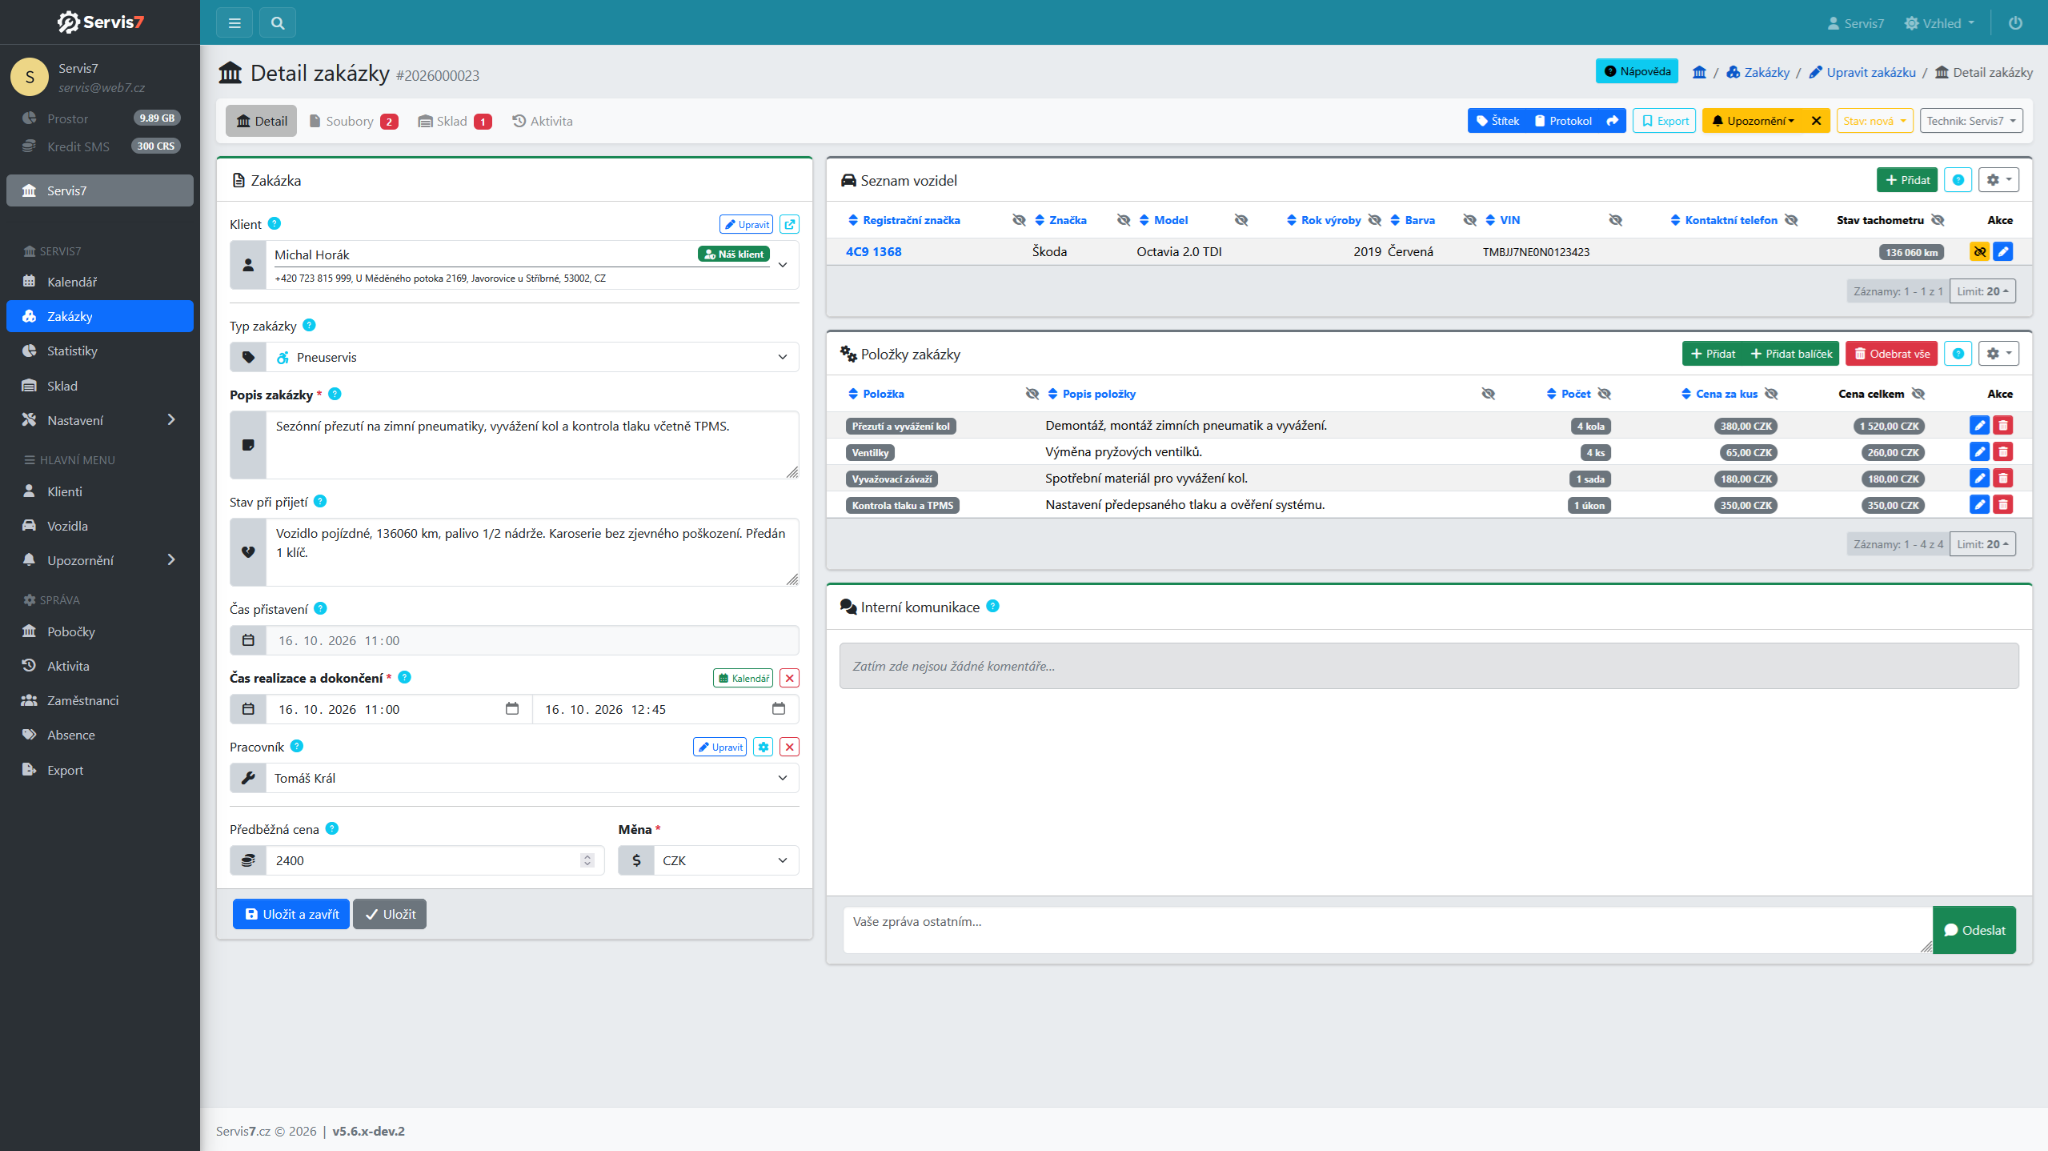Open the Technik: Servis7 dropdown
Screen dimensions: 2048x1151
click(1971, 121)
